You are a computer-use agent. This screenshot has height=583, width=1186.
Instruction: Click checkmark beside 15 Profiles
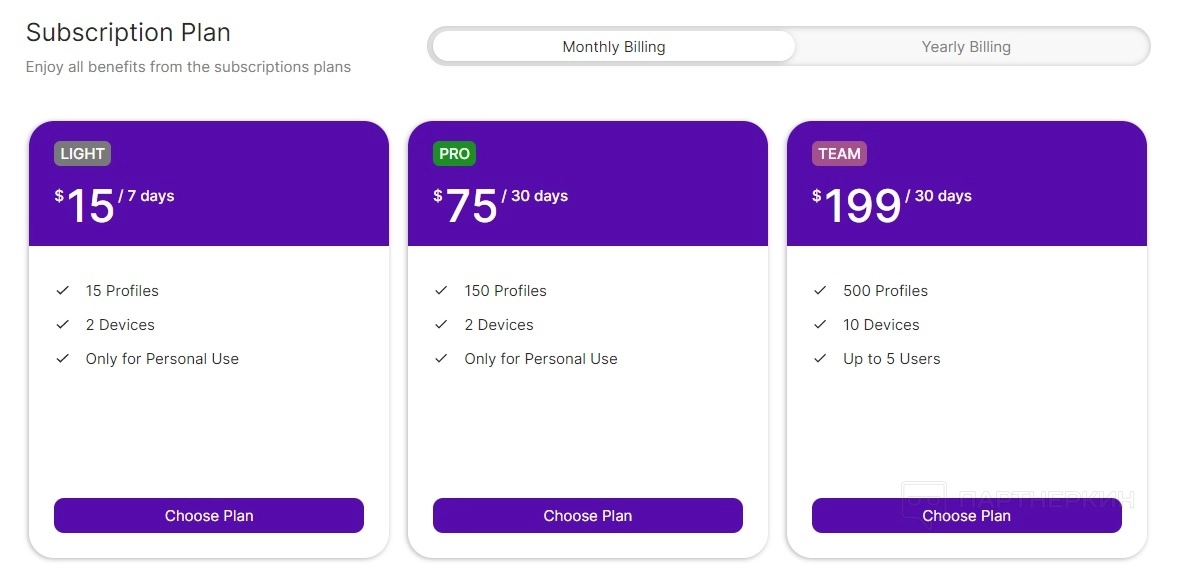pyautogui.click(x=63, y=291)
